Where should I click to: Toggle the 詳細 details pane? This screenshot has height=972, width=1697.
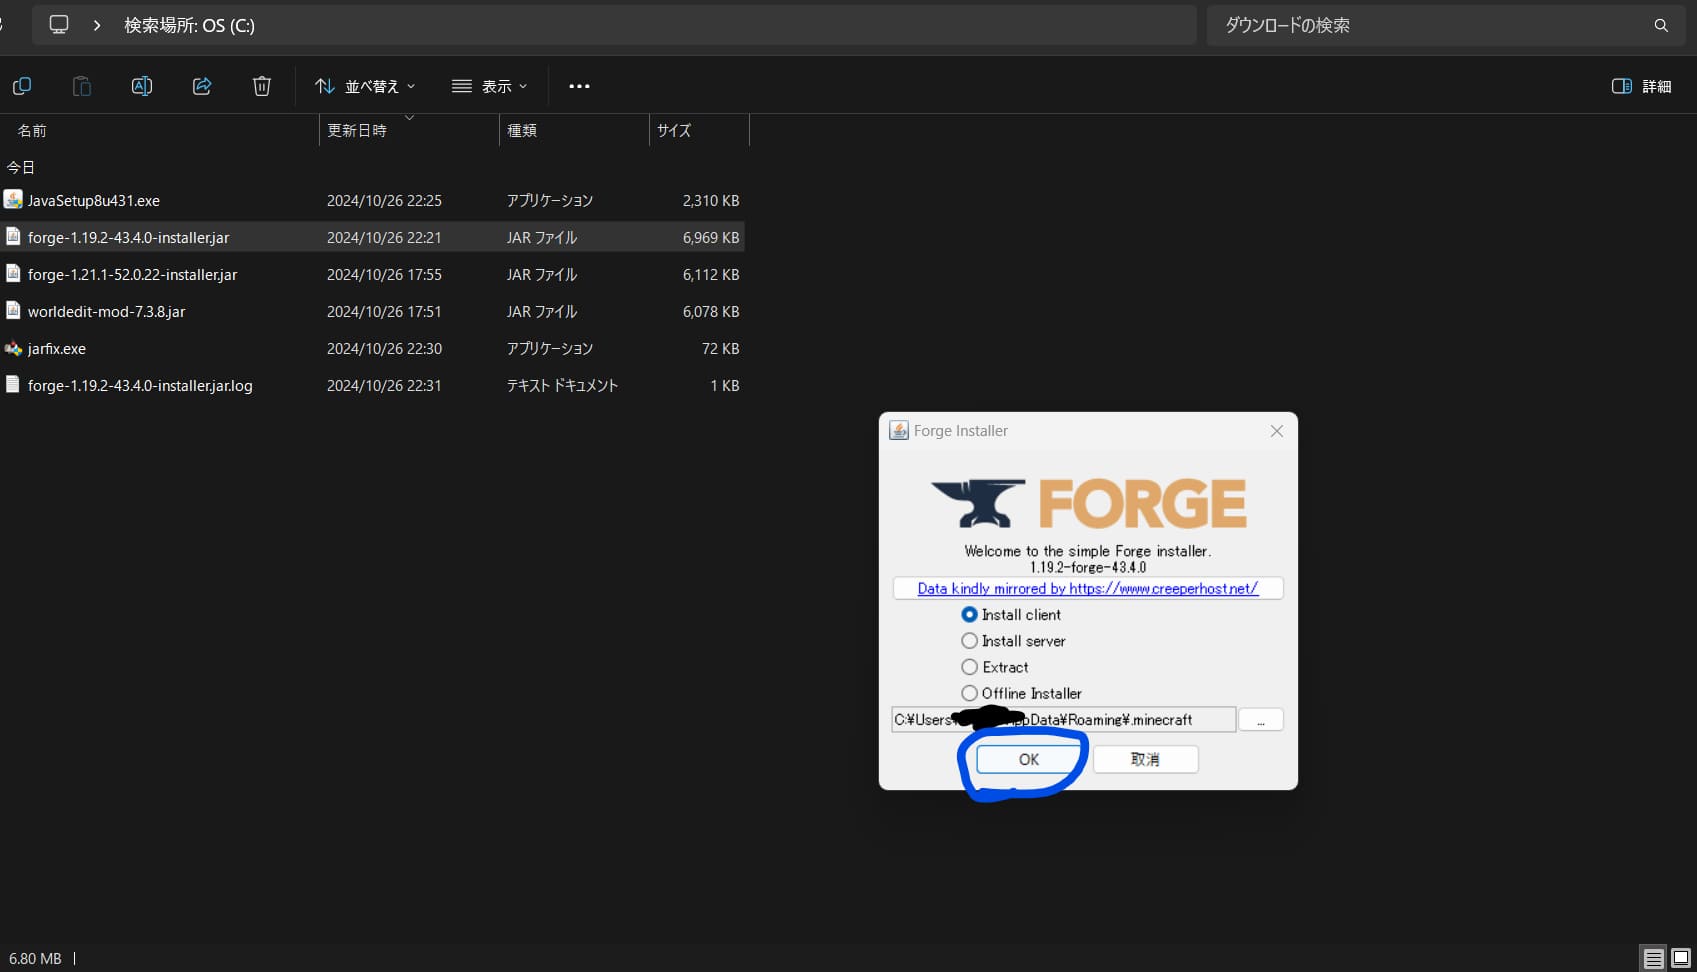[x=1641, y=86]
